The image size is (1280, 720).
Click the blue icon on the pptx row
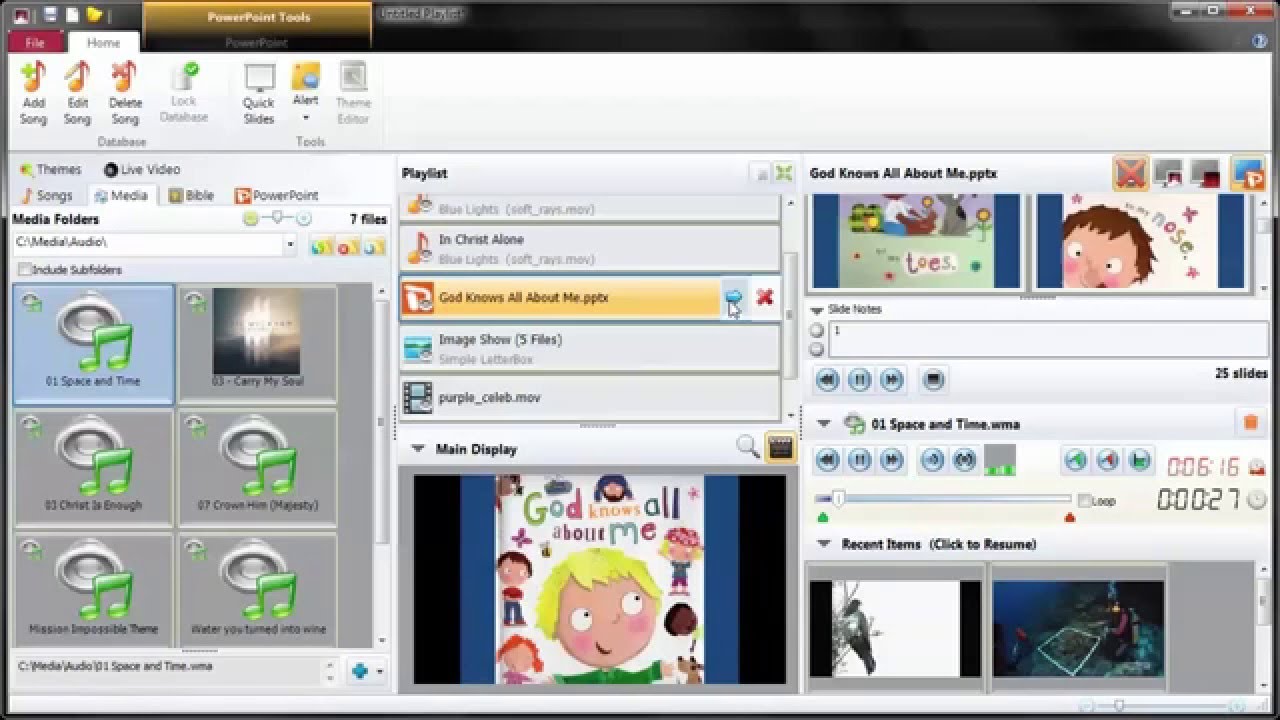(733, 297)
